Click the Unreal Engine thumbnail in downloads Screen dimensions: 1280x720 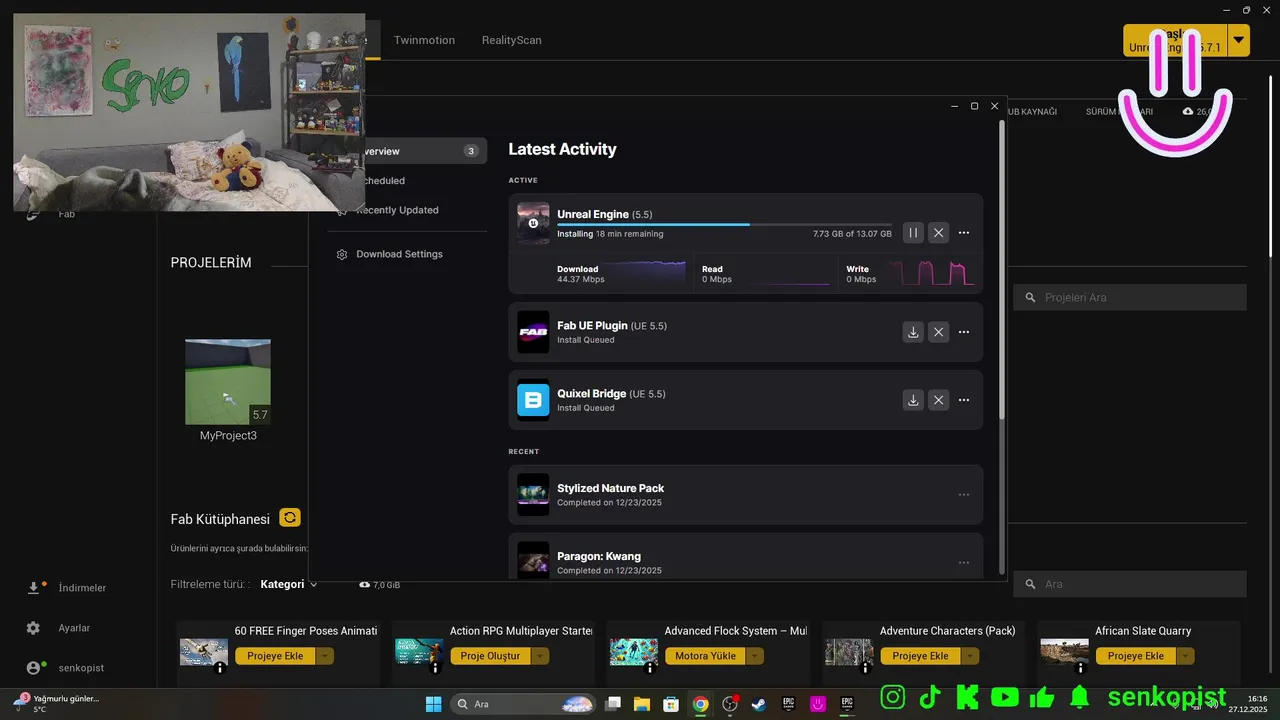[x=533, y=223]
